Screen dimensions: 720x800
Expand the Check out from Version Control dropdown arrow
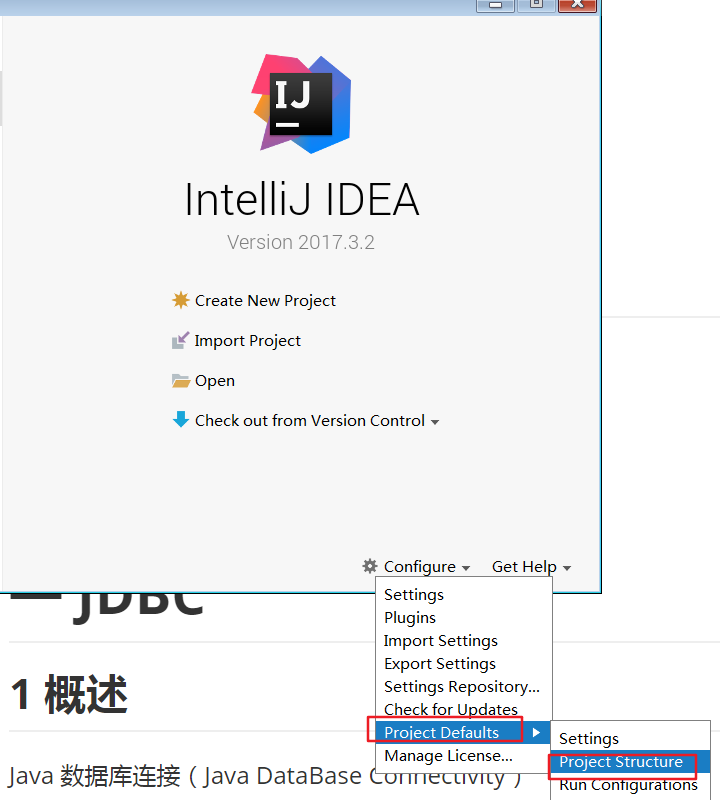click(x=435, y=422)
